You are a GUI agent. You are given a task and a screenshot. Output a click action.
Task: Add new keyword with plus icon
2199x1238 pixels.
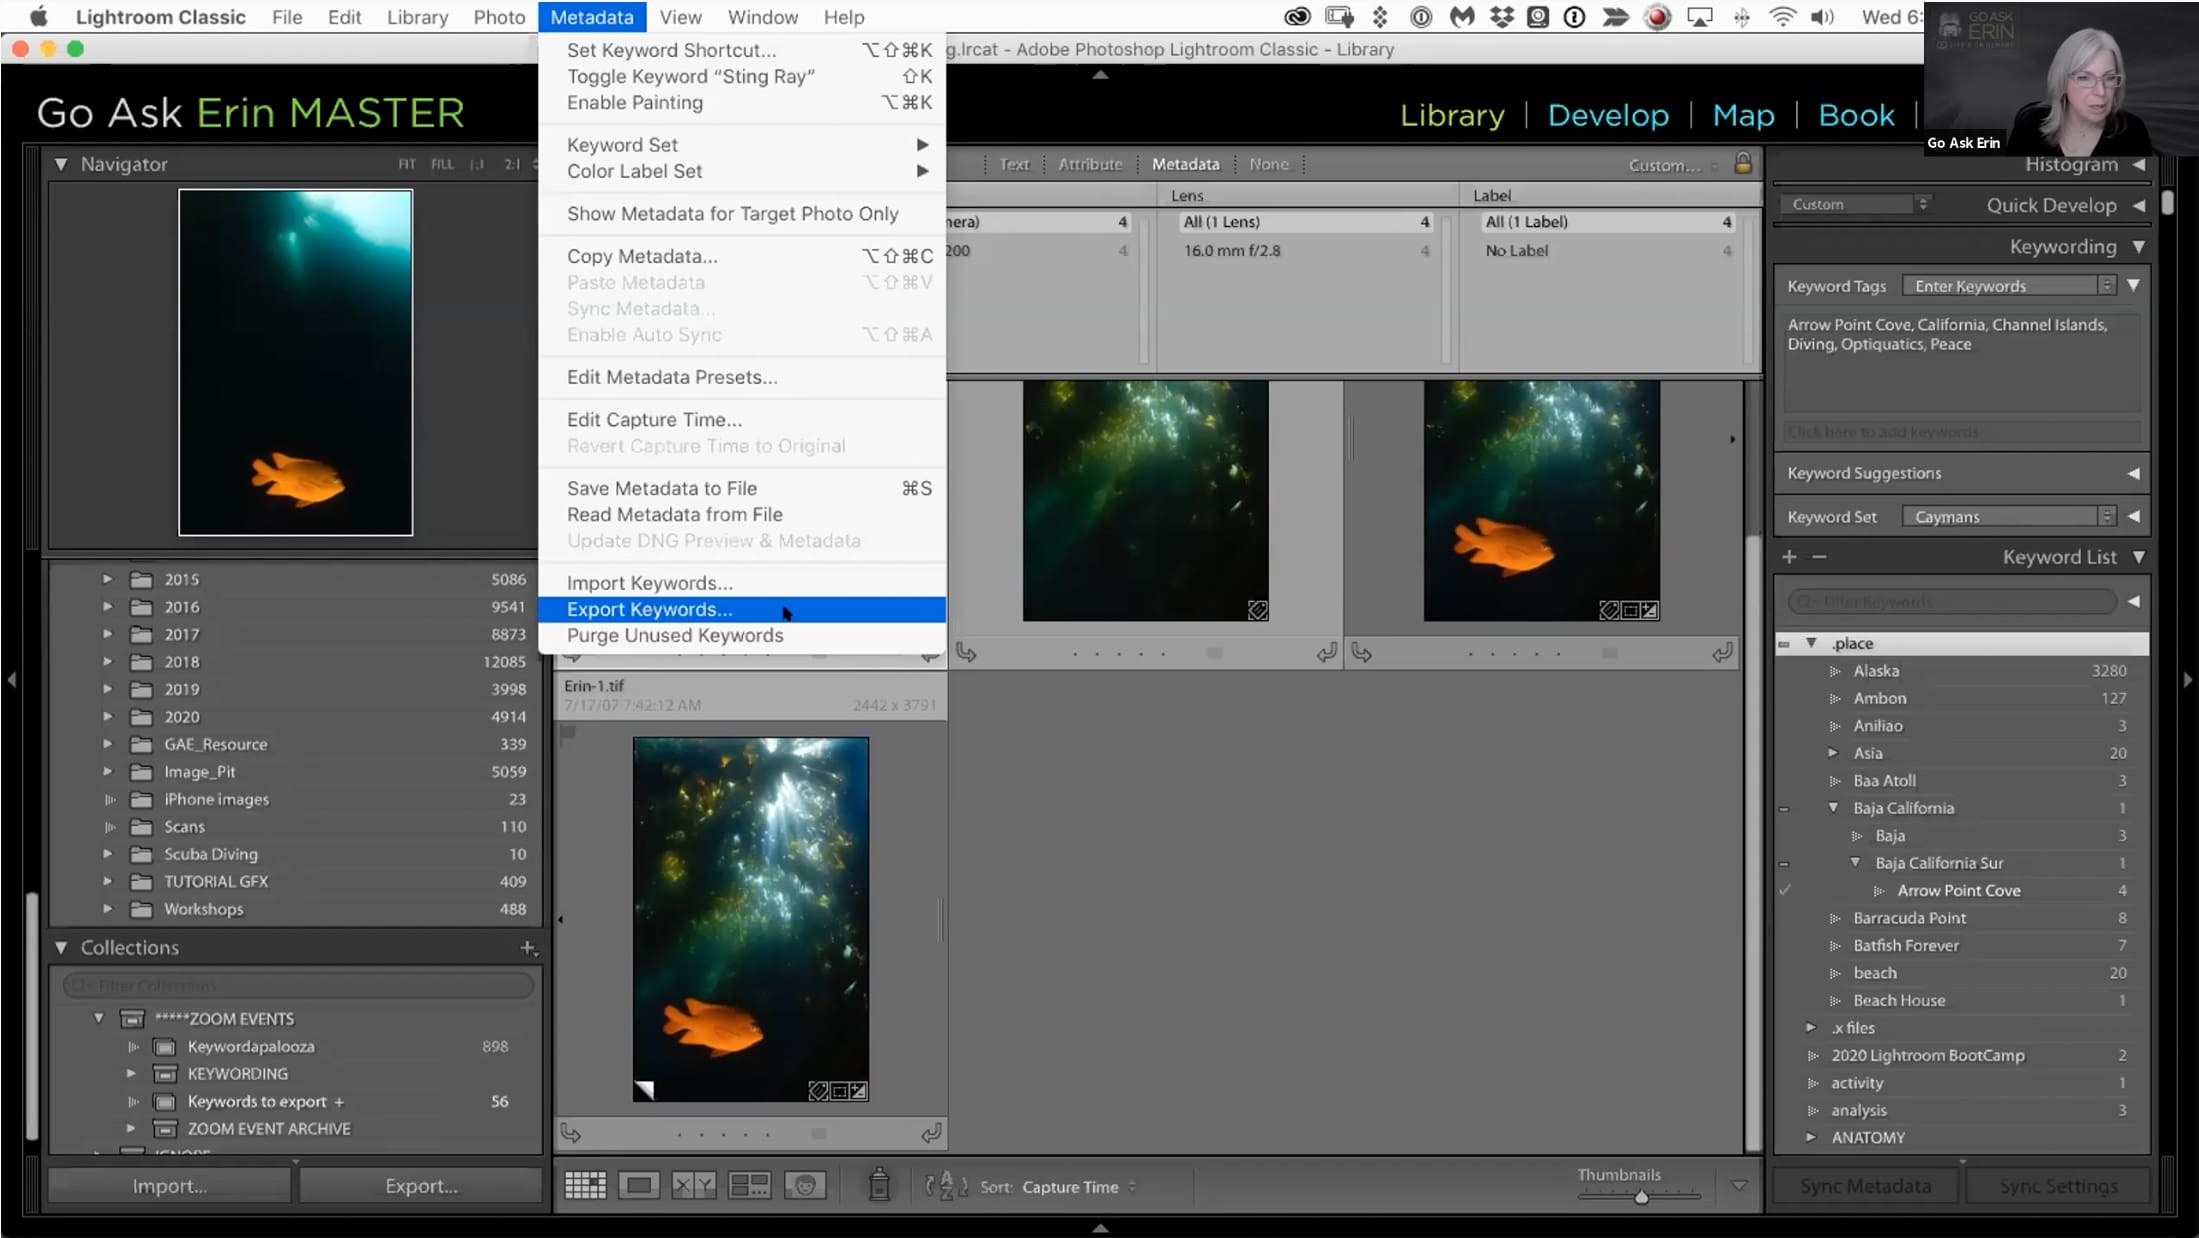(1790, 557)
